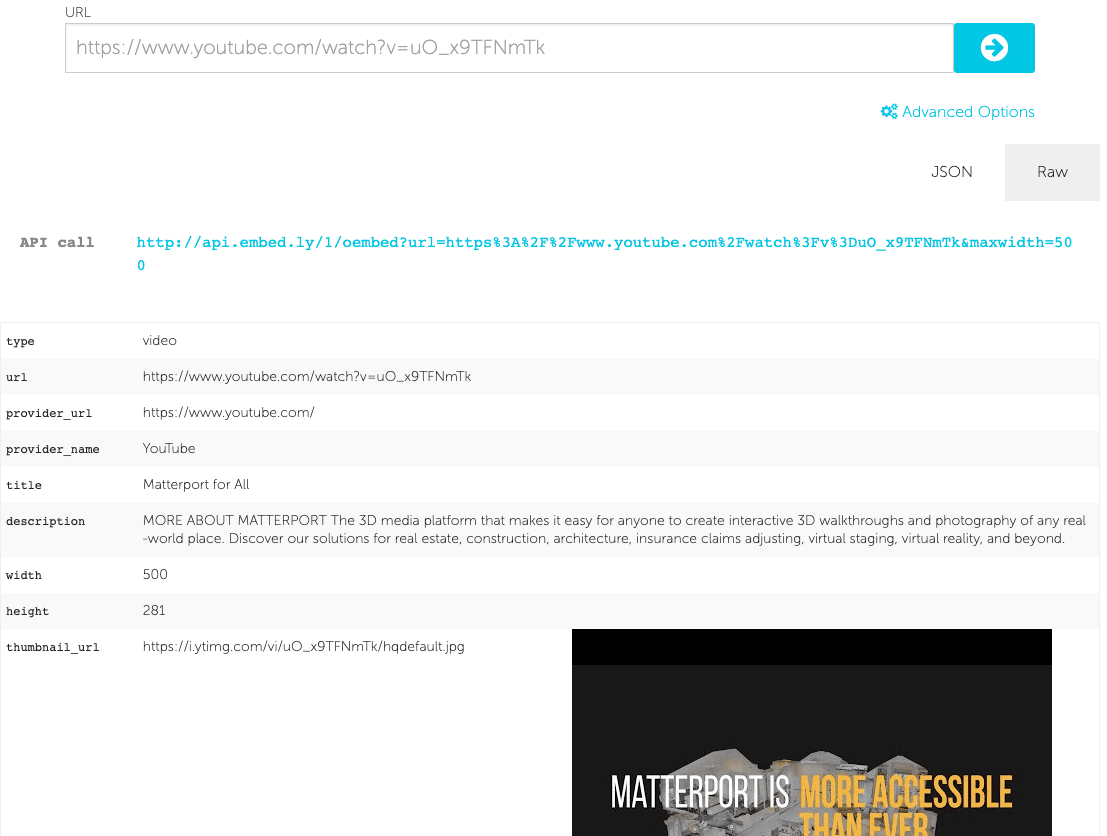Select the title value 'Matterport for All'

click(196, 484)
